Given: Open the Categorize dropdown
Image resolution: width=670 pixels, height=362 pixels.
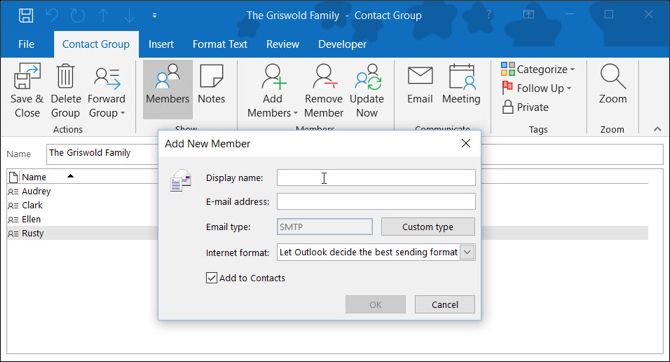Looking at the screenshot, I should pos(538,69).
